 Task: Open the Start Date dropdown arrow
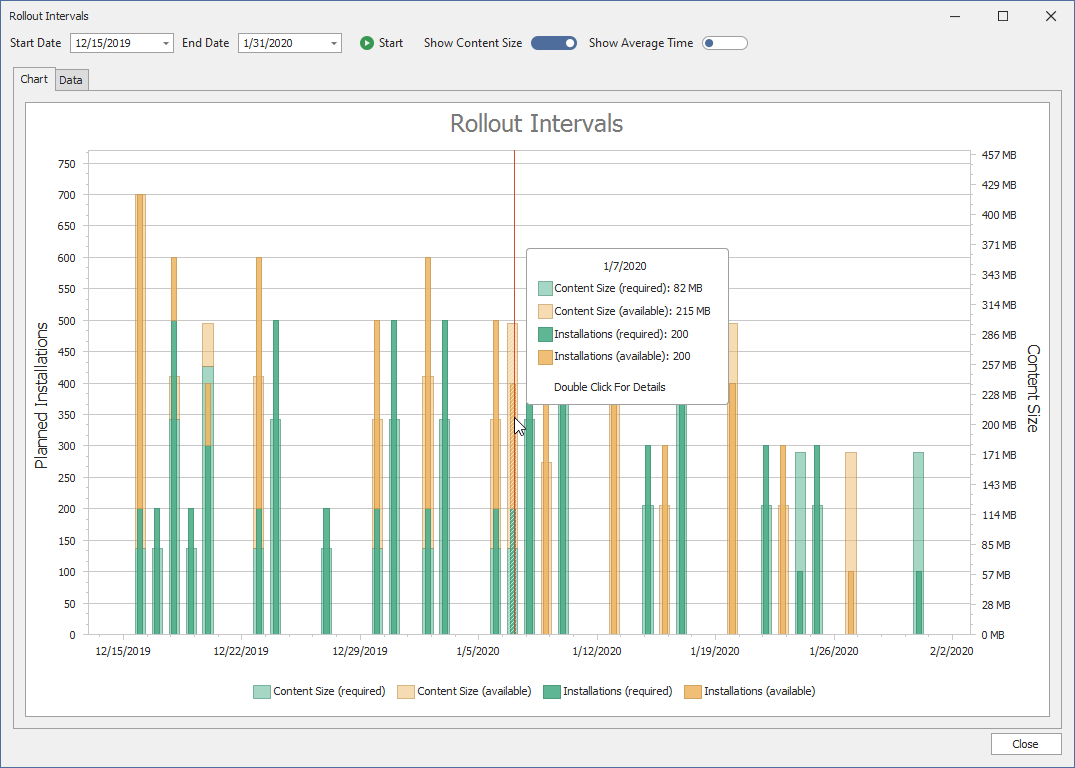click(166, 43)
